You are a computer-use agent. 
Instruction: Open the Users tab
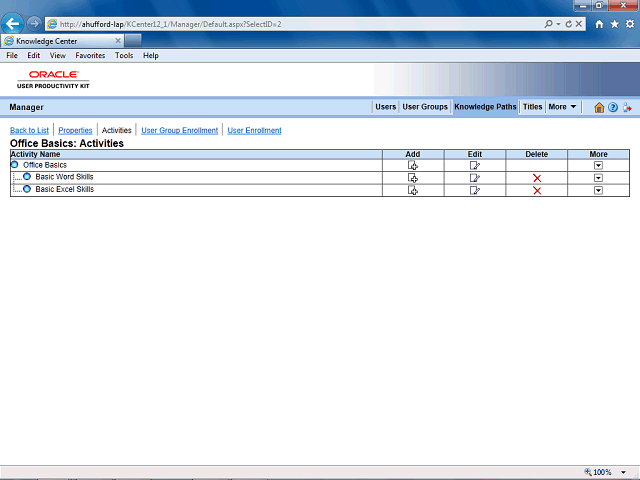[x=385, y=107]
